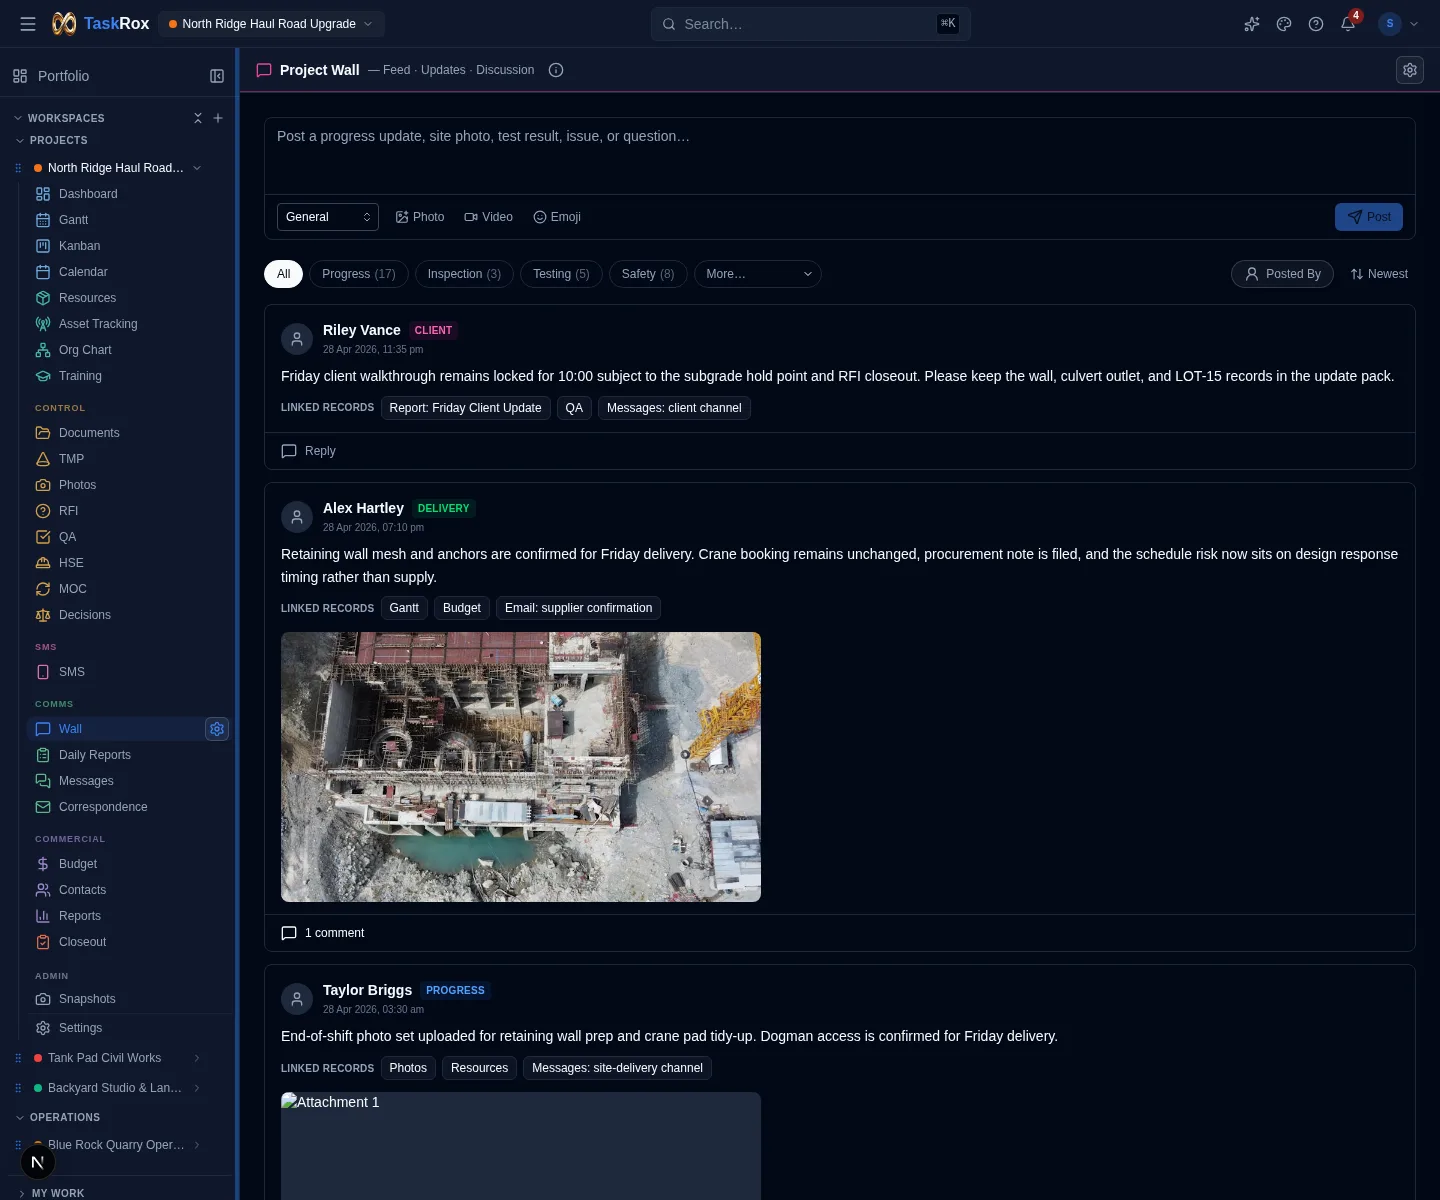Open the hamburger navigation menu
The height and width of the screenshot is (1200, 1440).
click(28, 24)
